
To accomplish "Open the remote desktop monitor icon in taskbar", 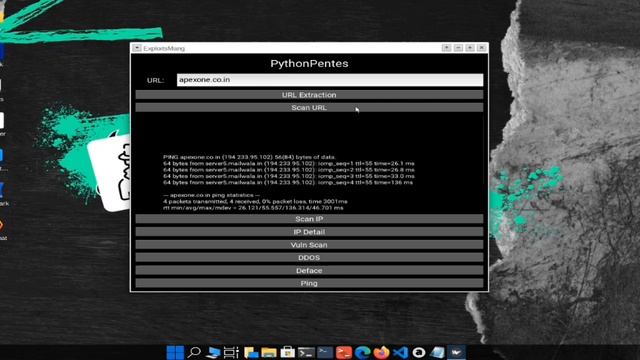I will (x=213, y=352).
